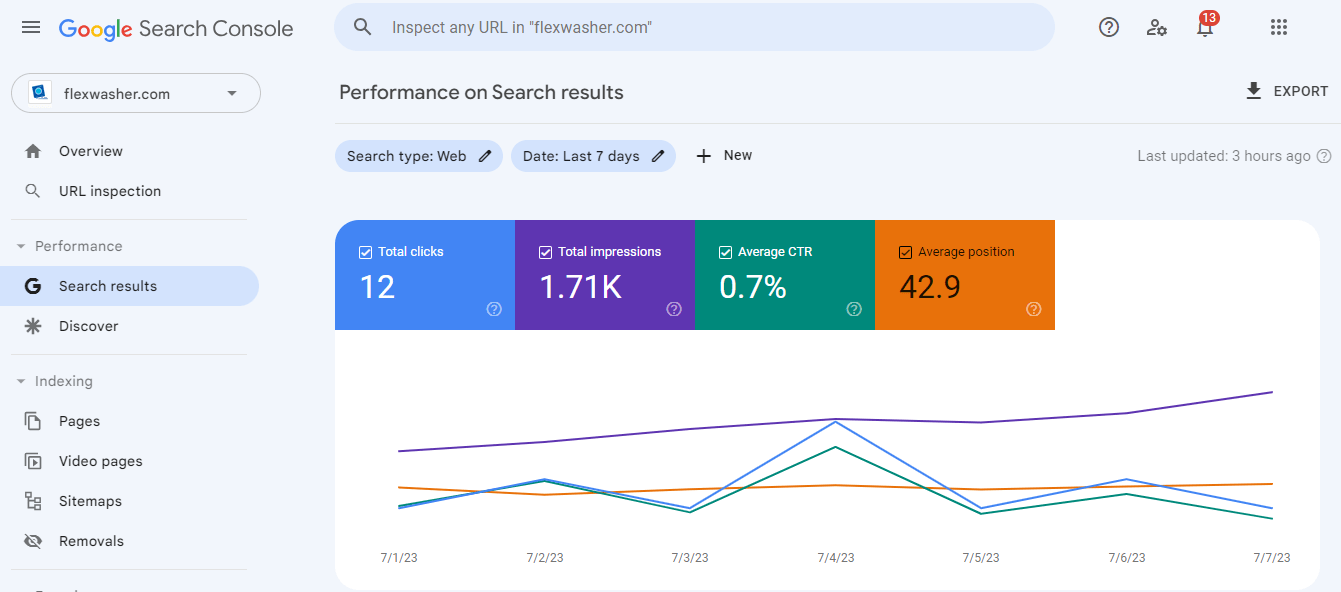Open the flexwasher.com property dropdown arrow
Screen dimensions: 1341x592
click(232, 93)
